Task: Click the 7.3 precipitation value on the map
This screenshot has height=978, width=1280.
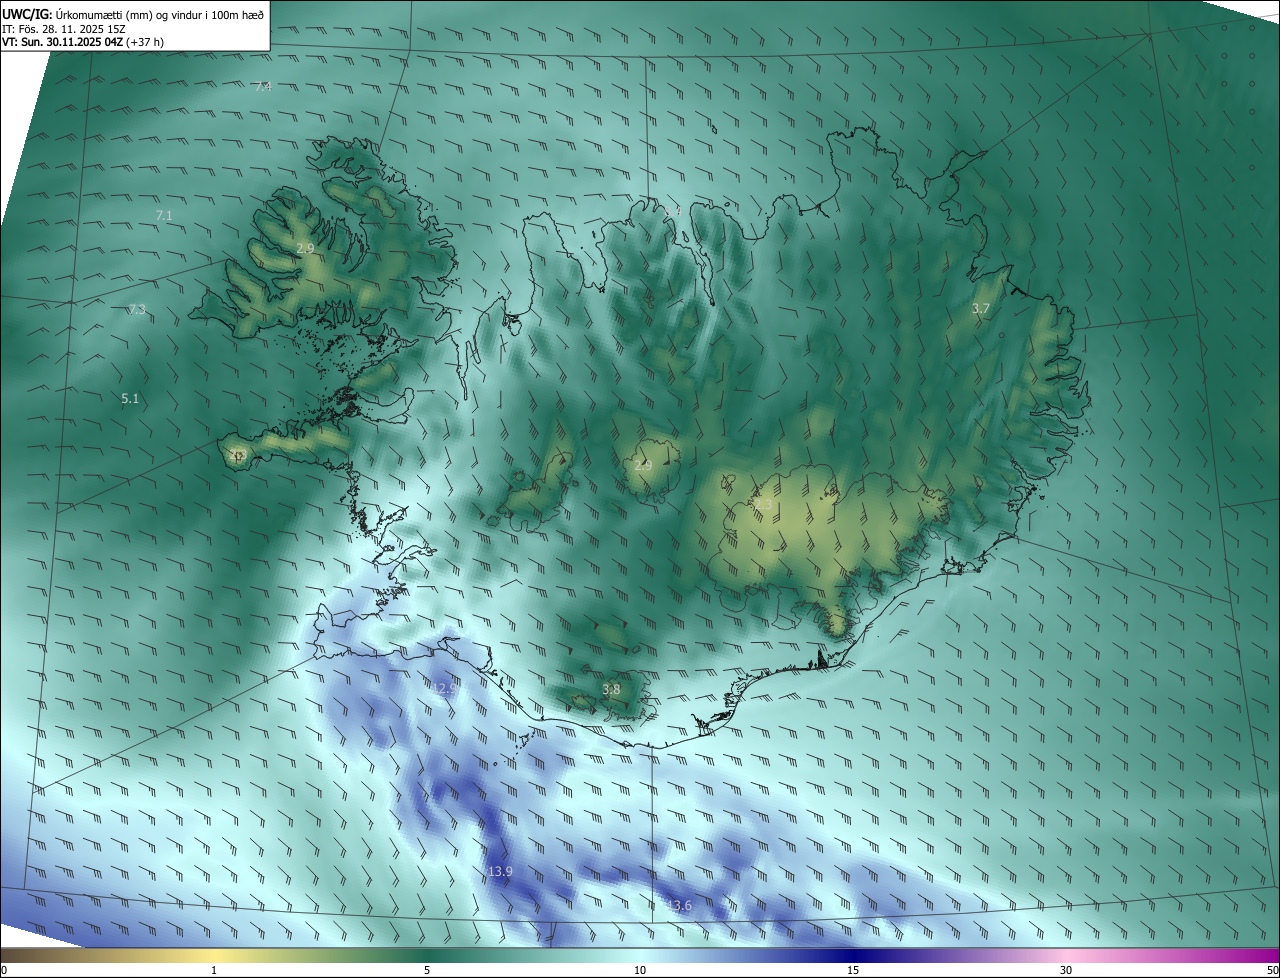Action: (137, 310)
